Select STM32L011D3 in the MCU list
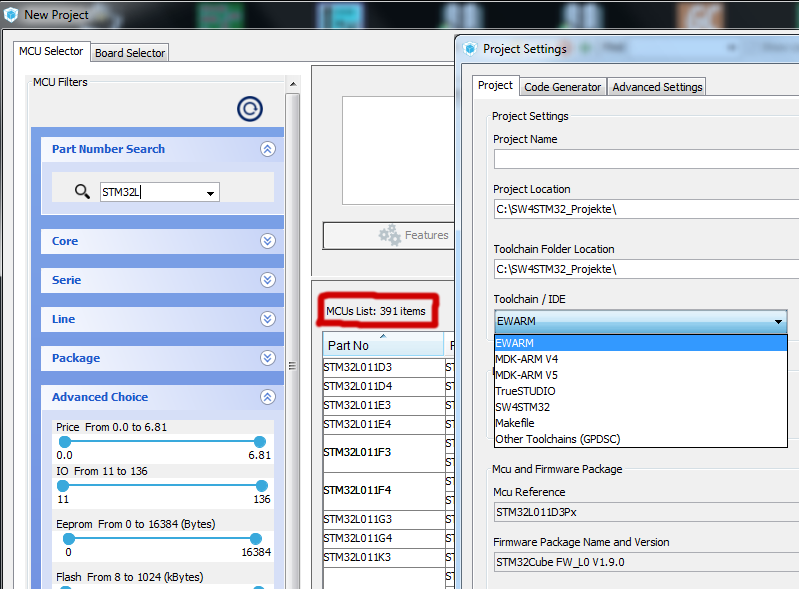The image size is (799, 589). pyautogui.click(x=384, y=367)
